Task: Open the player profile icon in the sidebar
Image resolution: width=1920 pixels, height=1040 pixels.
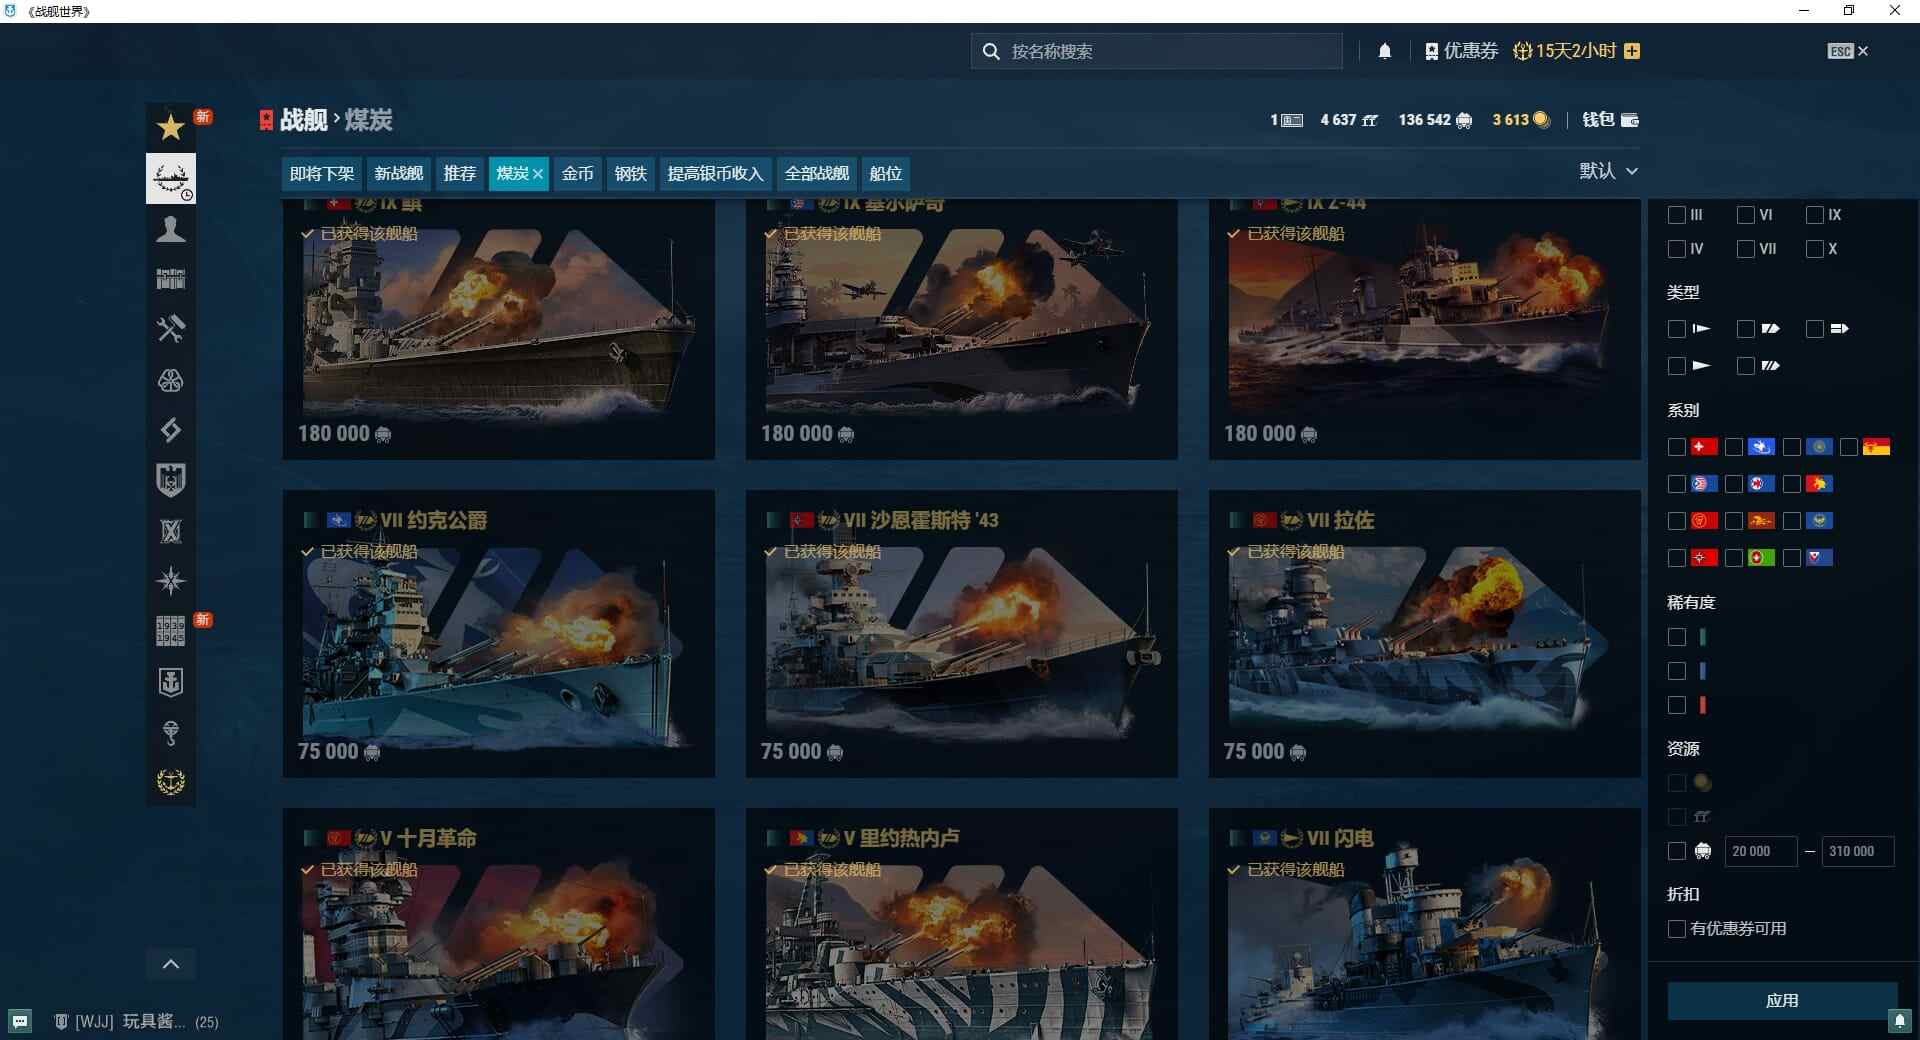Action: pos(171,229)
